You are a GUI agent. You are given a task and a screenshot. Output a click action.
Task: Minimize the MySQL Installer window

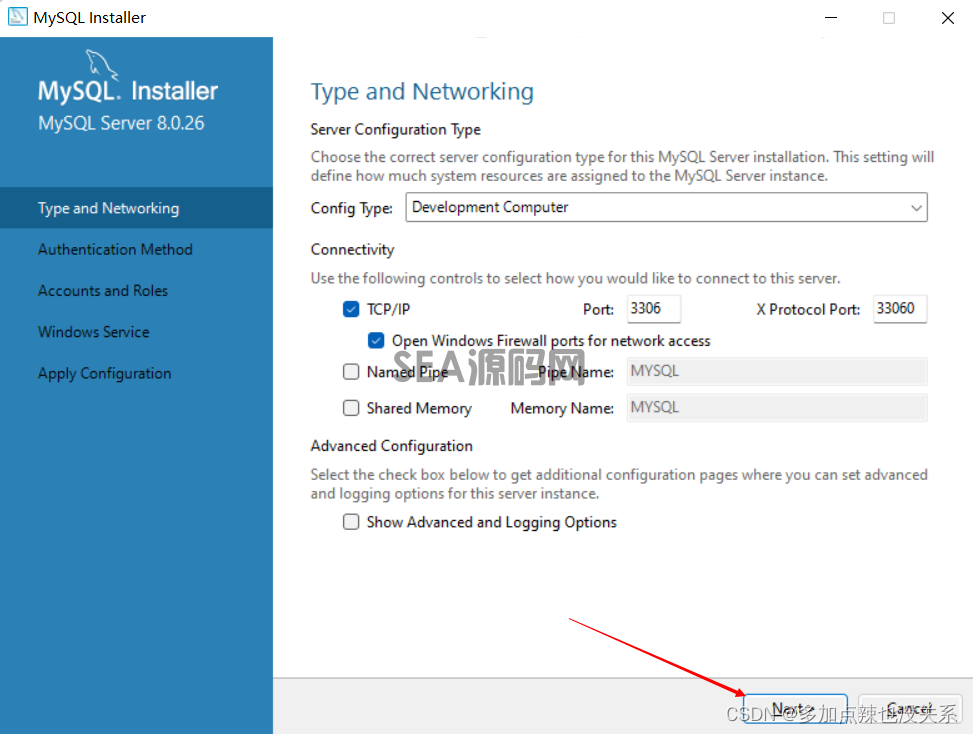(x=831, y=17)
